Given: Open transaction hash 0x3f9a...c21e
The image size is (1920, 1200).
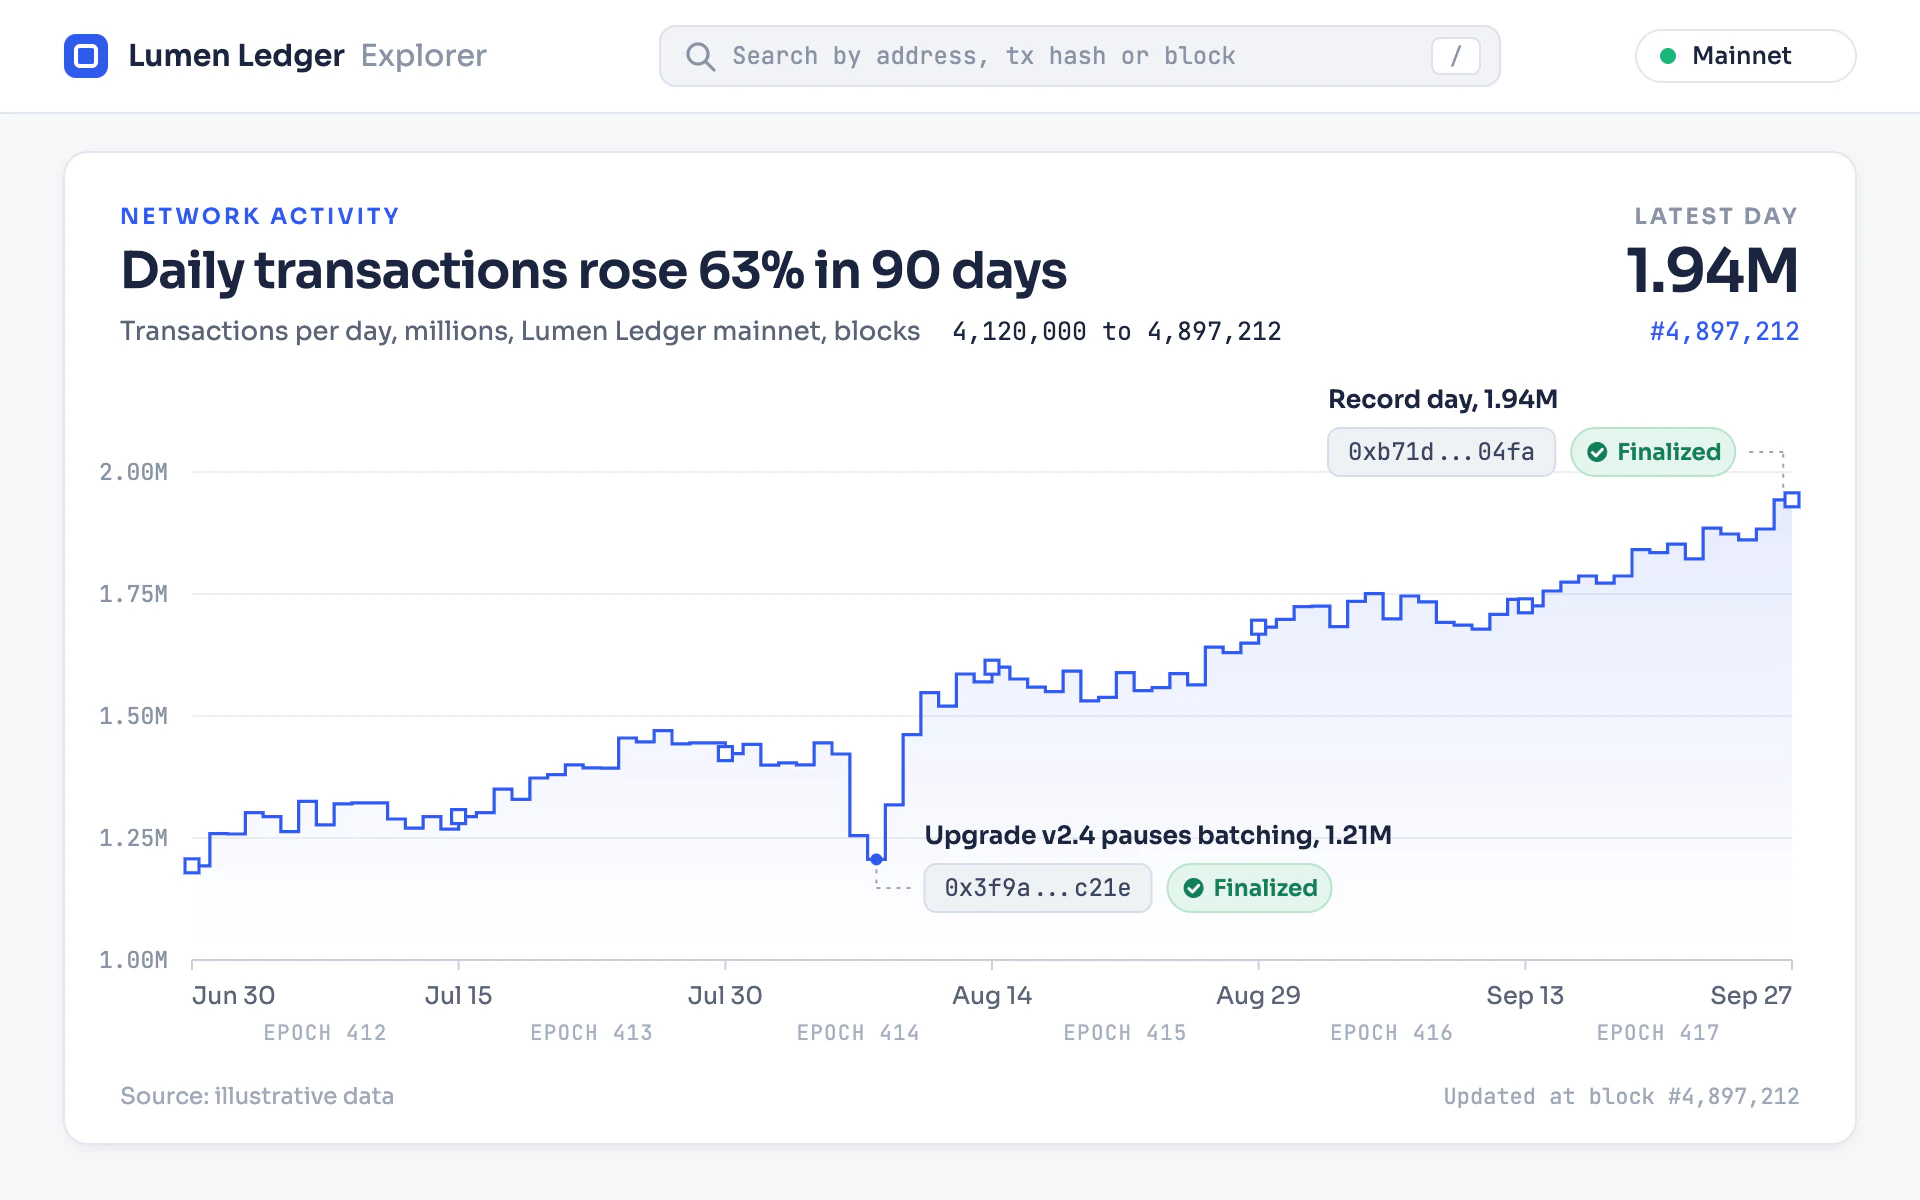Looking at the screenshot, I should click(1038, 888).
